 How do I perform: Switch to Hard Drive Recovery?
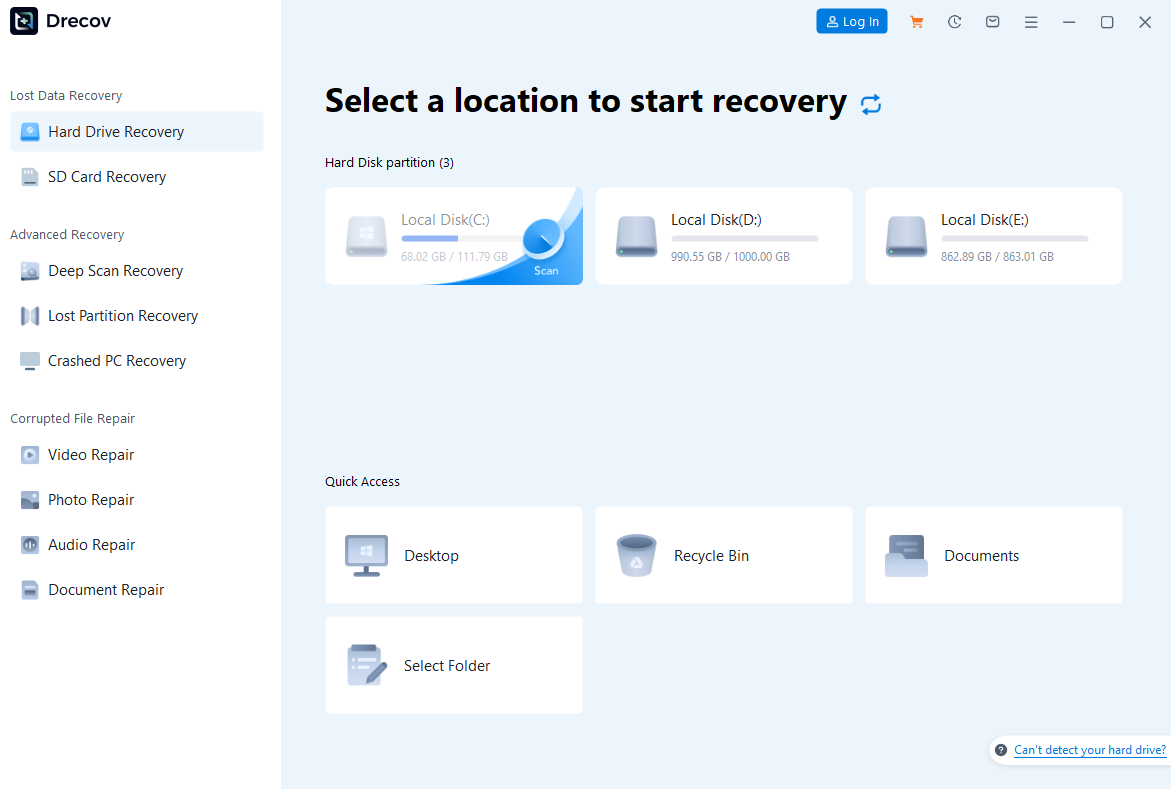click(116, 131)
